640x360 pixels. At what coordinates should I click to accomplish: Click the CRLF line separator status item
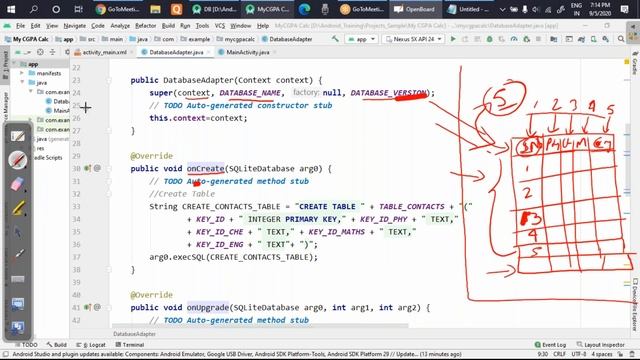(x=560, y=354)
